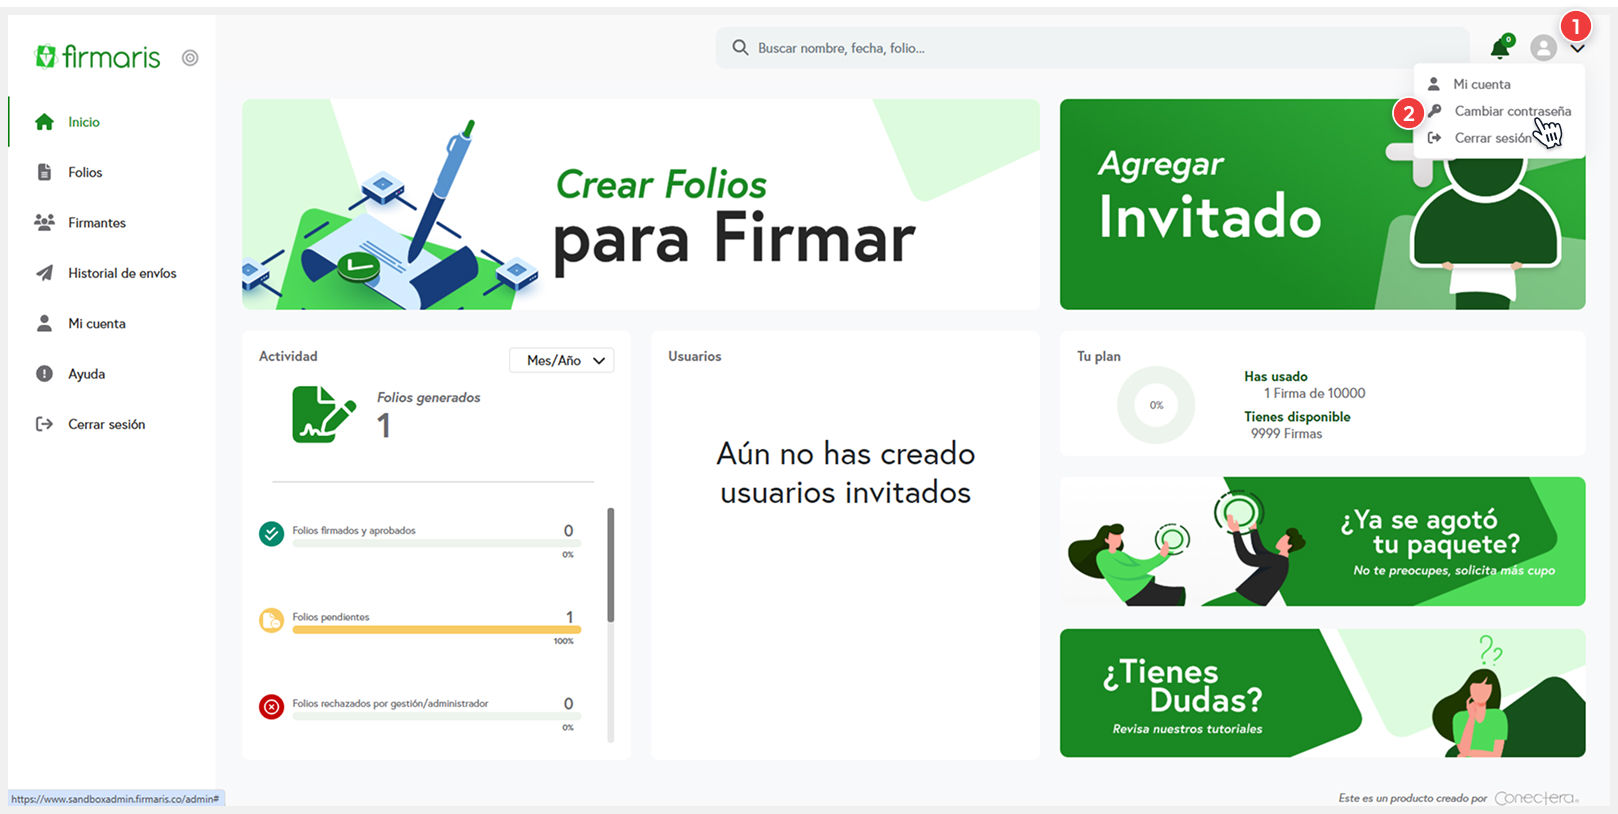Viewport: 1618px width, 814px height.
Task: Click the "Usuarios" heading
Action: click(695, 356)
